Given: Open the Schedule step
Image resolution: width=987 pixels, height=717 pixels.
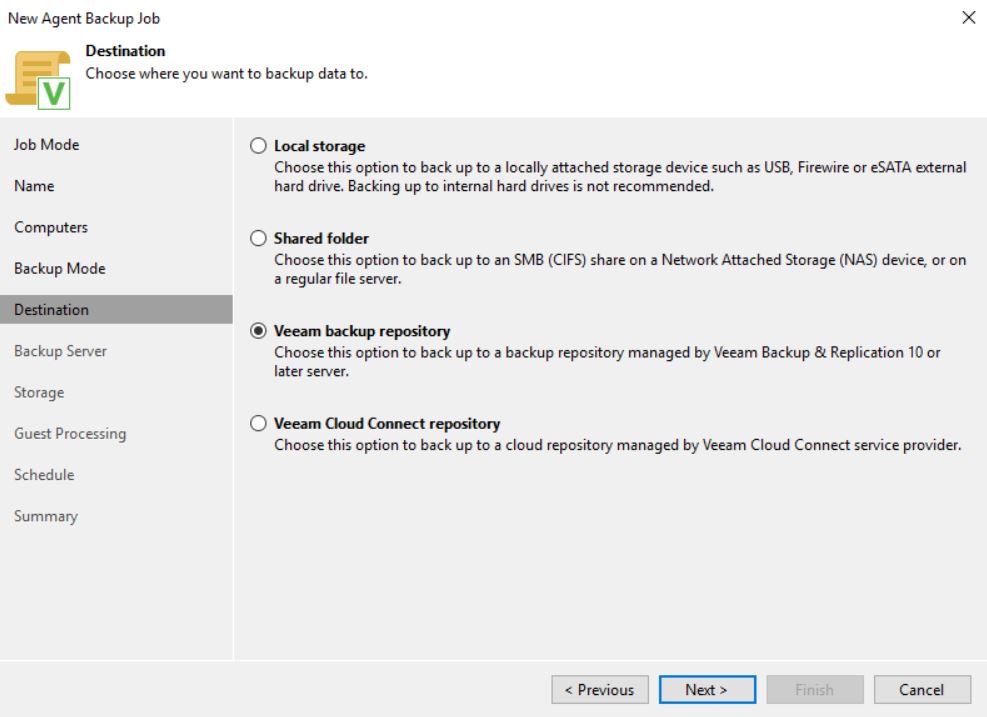Looking at the screenshot, I should 44,475.
